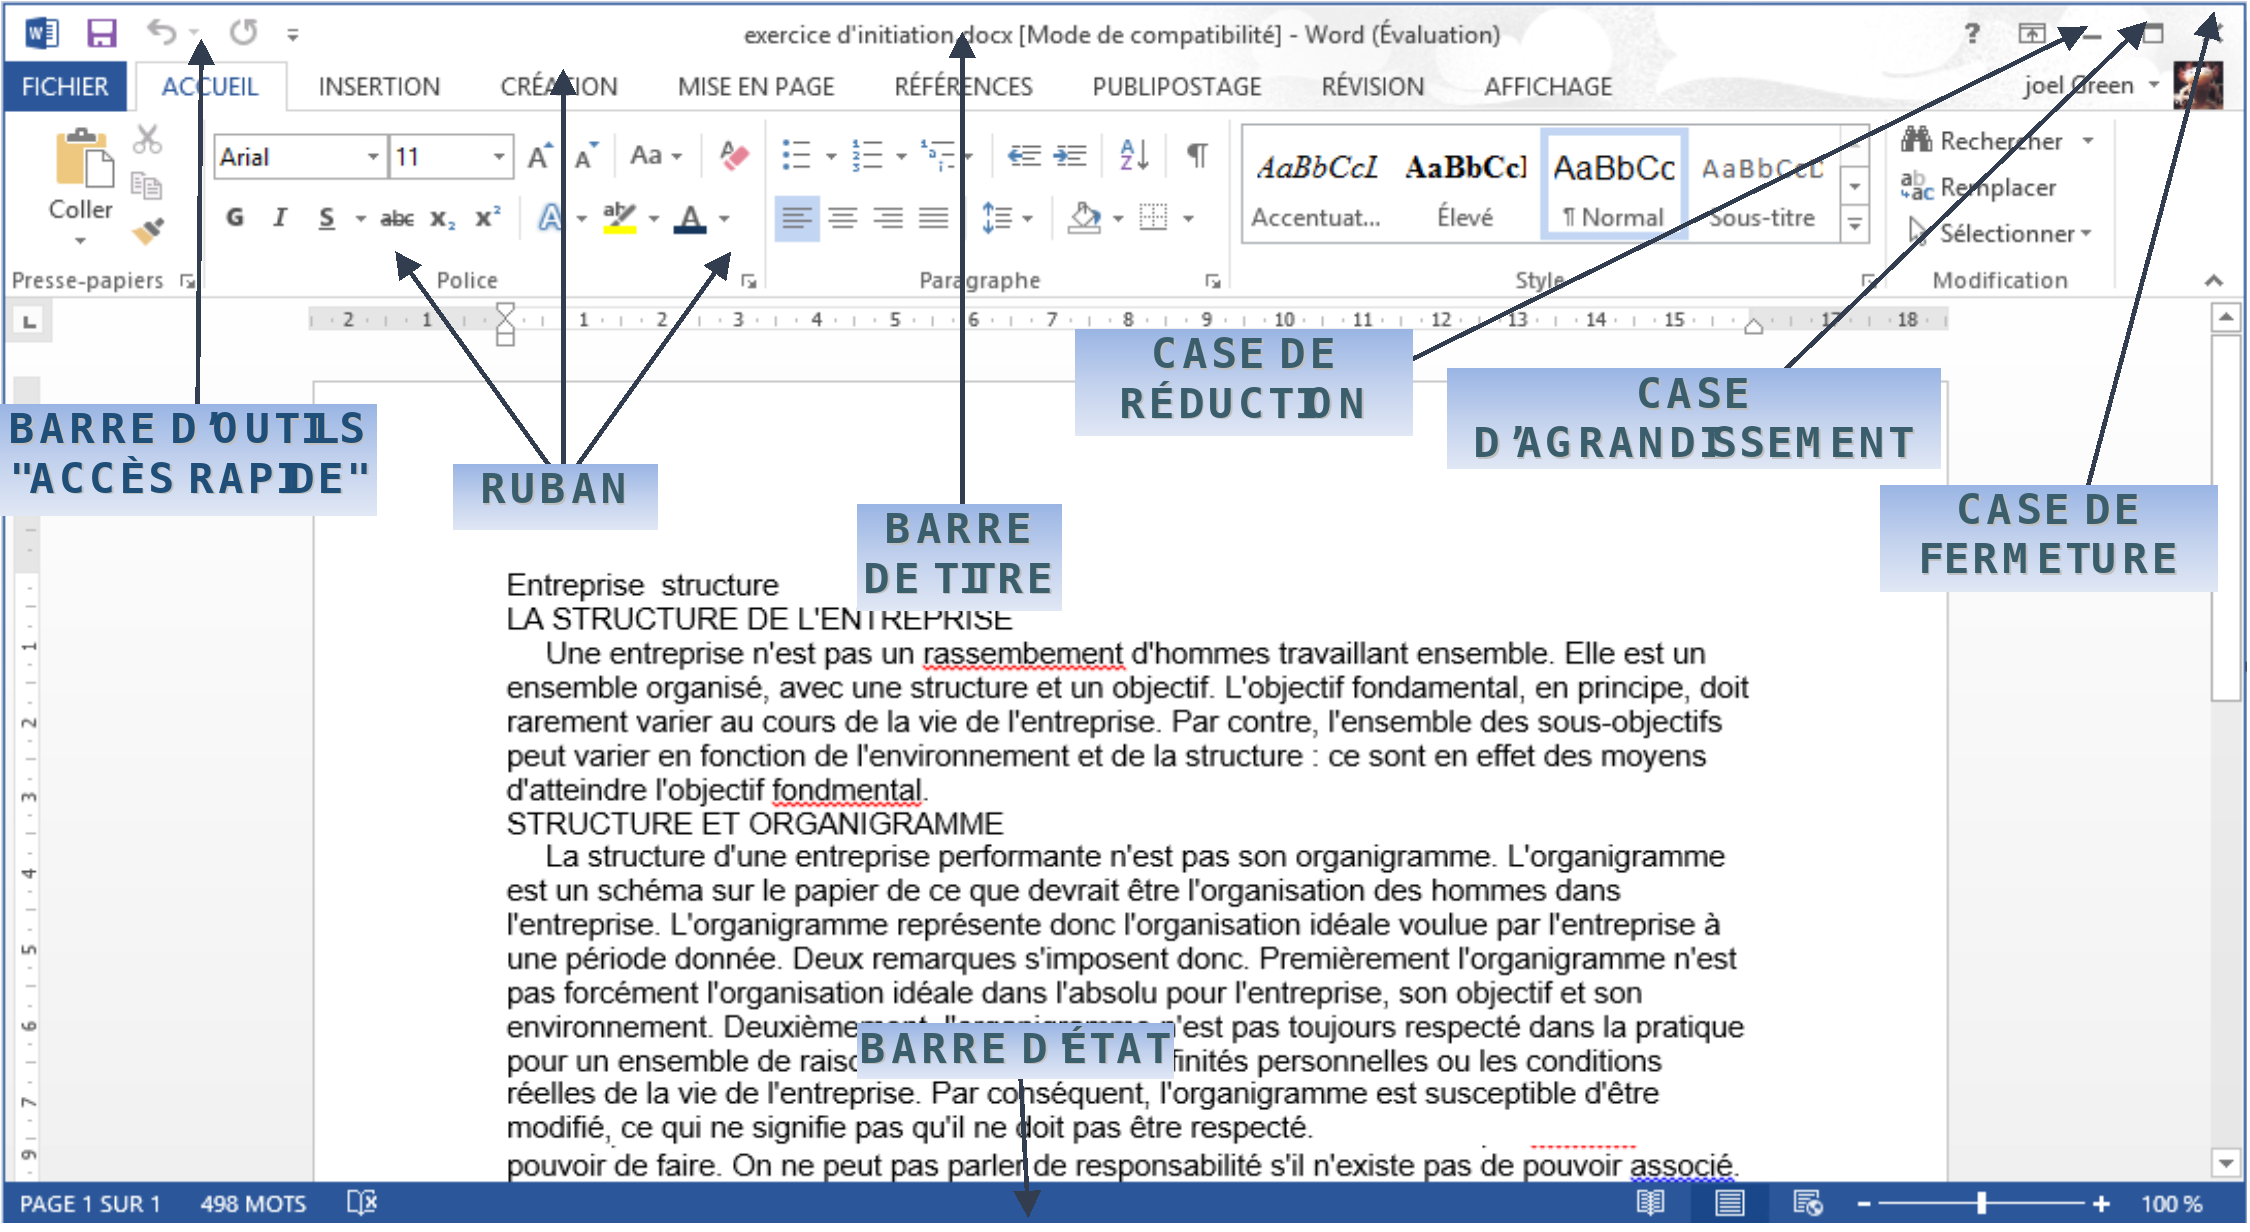Increase font size with grow font icon
This screenshot has height=1232, width=2250.
(539, 157)
